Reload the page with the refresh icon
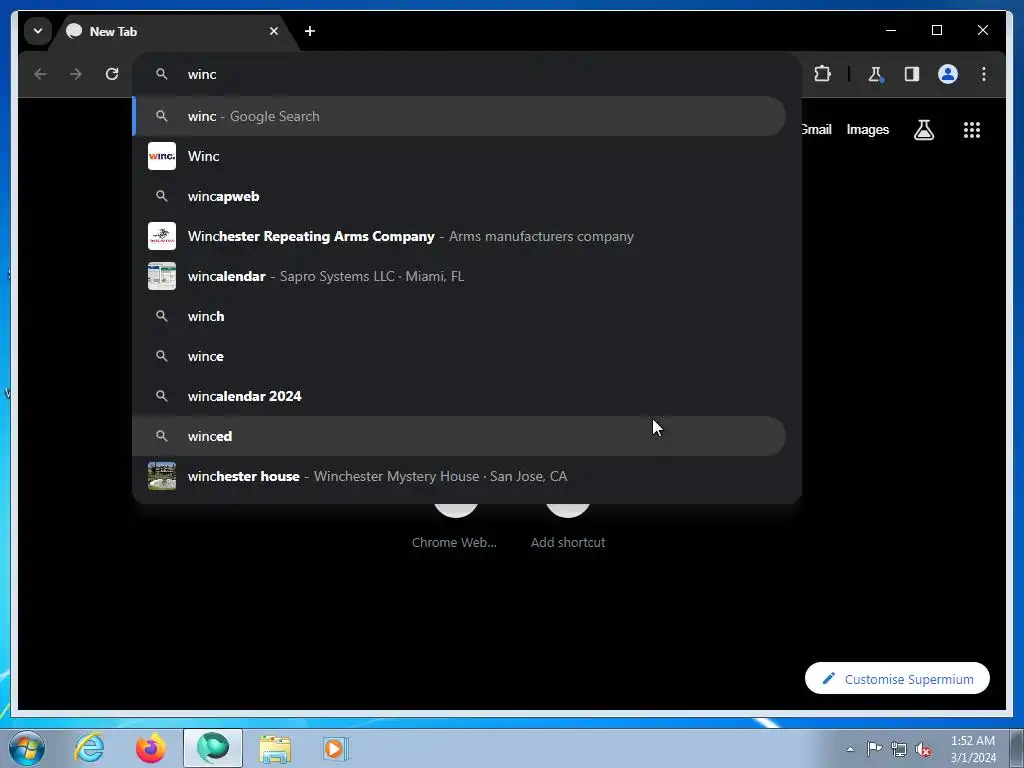Viewport: 1024px width, 768px height. (112, 74)
